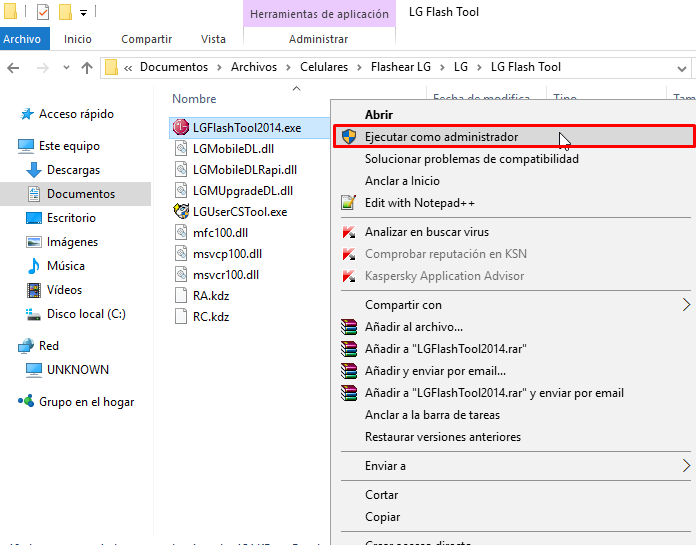Screen dimensions: 696x545
Task: Click the properties checkmark icon in title bar
Action: [43, 12]
